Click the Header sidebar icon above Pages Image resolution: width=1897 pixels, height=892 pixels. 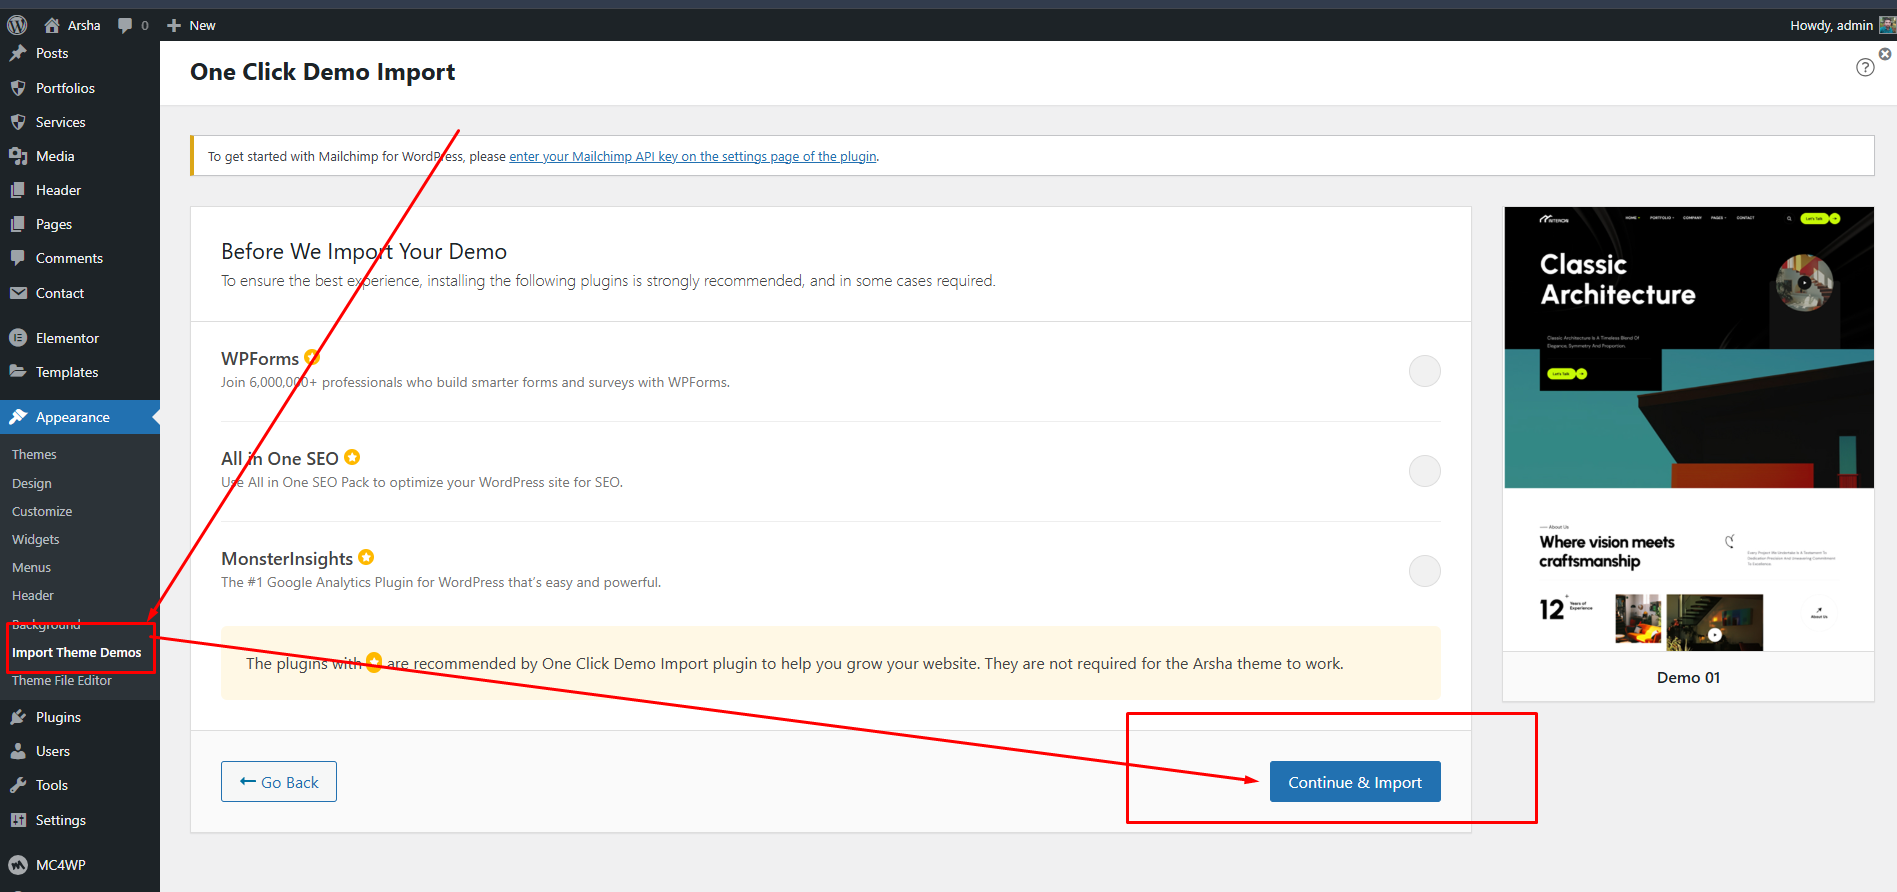pyautogui.click(x=18, y=190)
